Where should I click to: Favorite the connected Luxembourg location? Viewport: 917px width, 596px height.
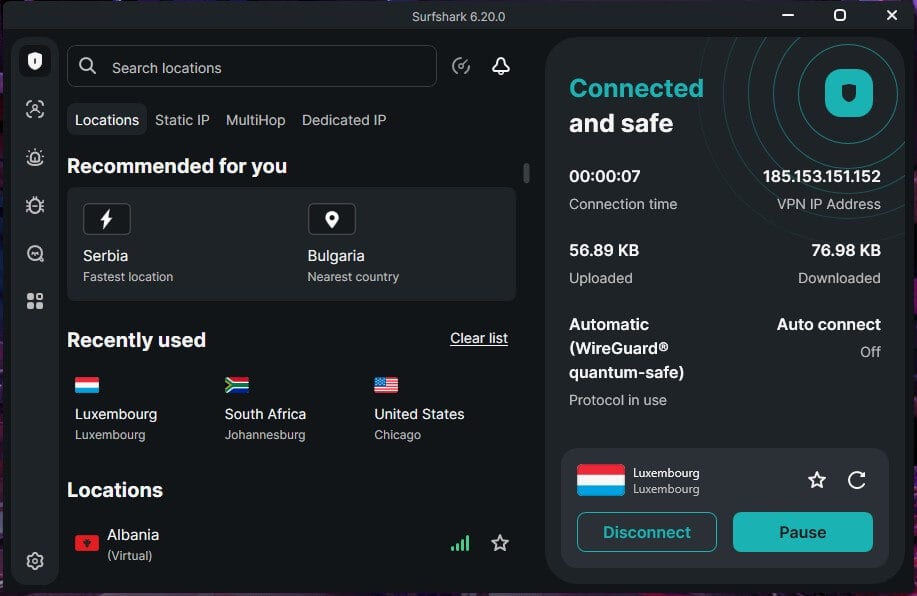click(x=816, y=480)
